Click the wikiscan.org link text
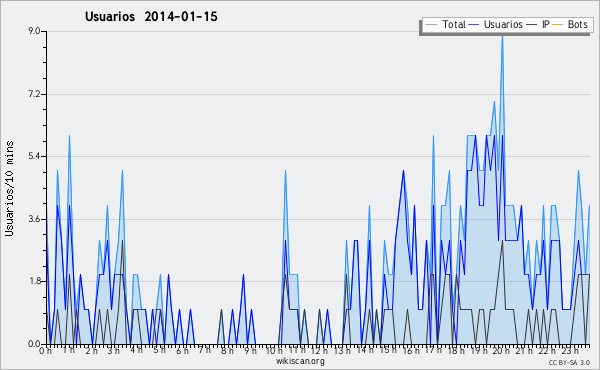Viewport: 600px width, 370px height. click(300, 361)
